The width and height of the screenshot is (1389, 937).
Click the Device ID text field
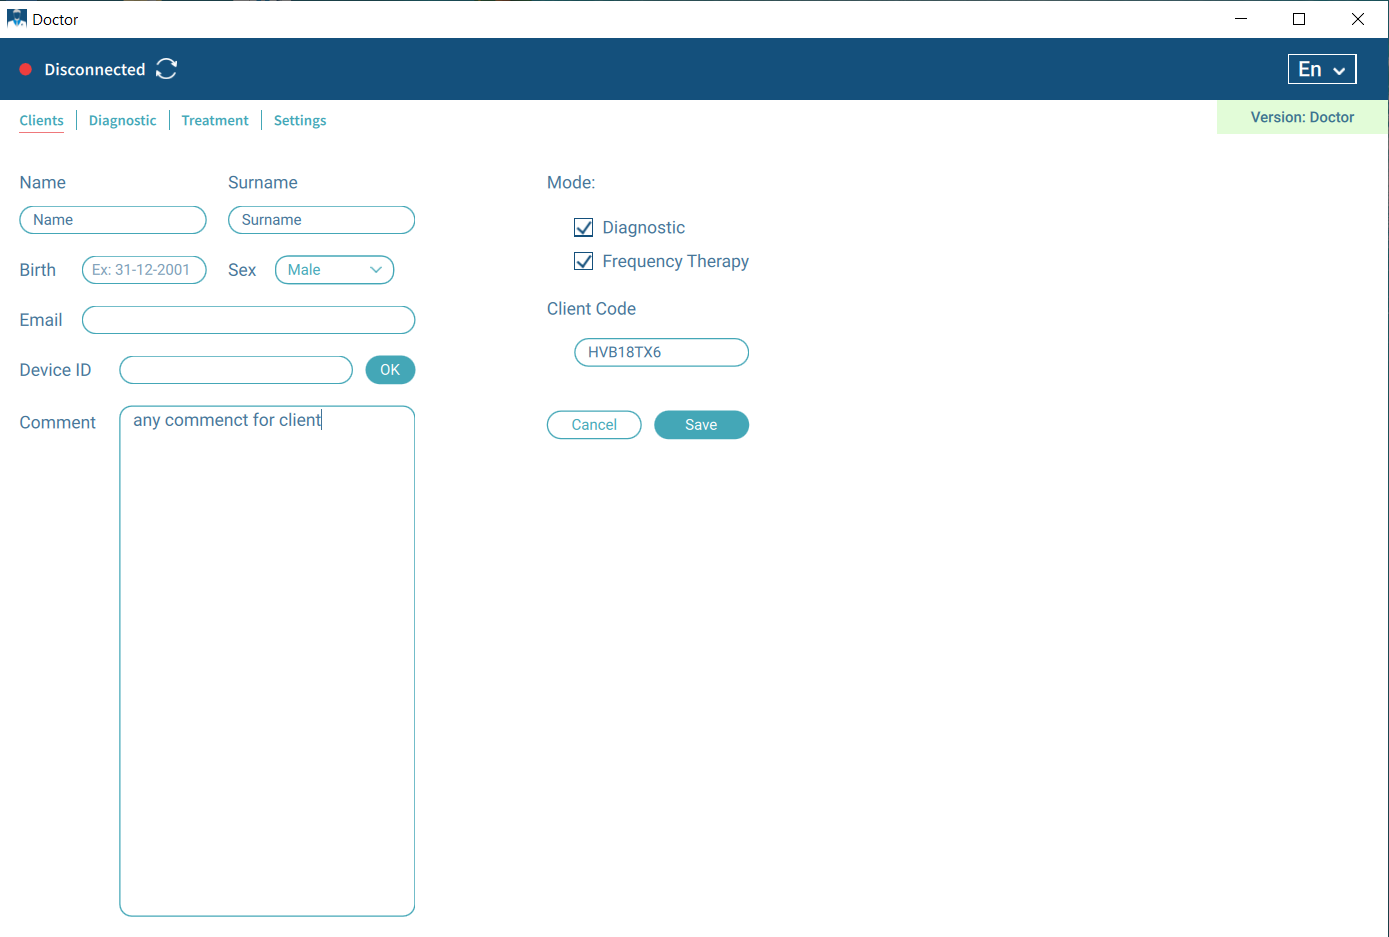click(236, 370)
